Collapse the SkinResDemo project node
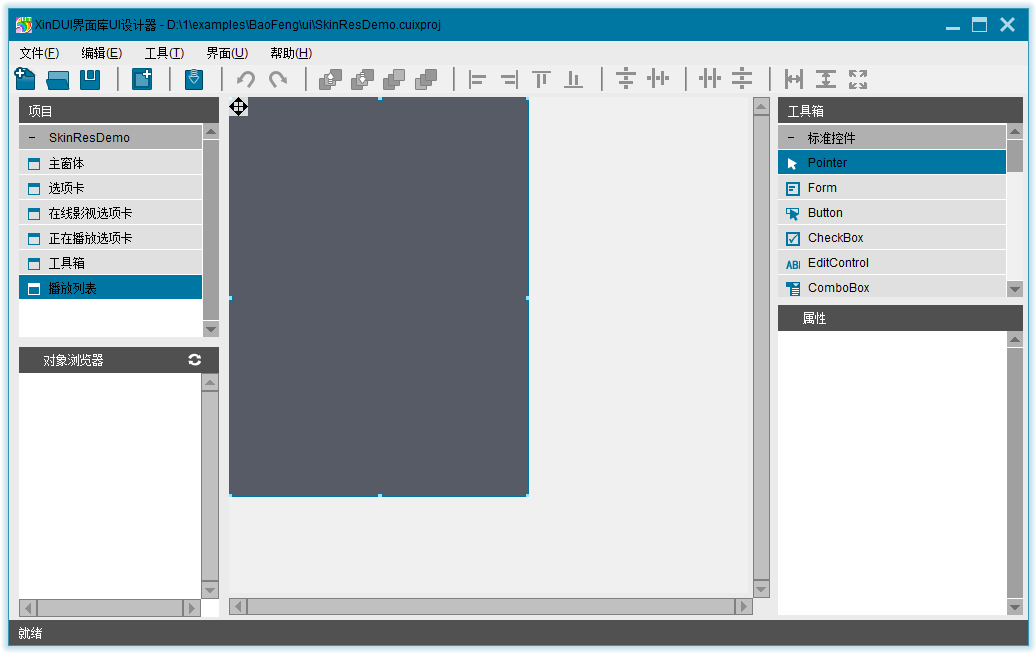 (32, 137)
